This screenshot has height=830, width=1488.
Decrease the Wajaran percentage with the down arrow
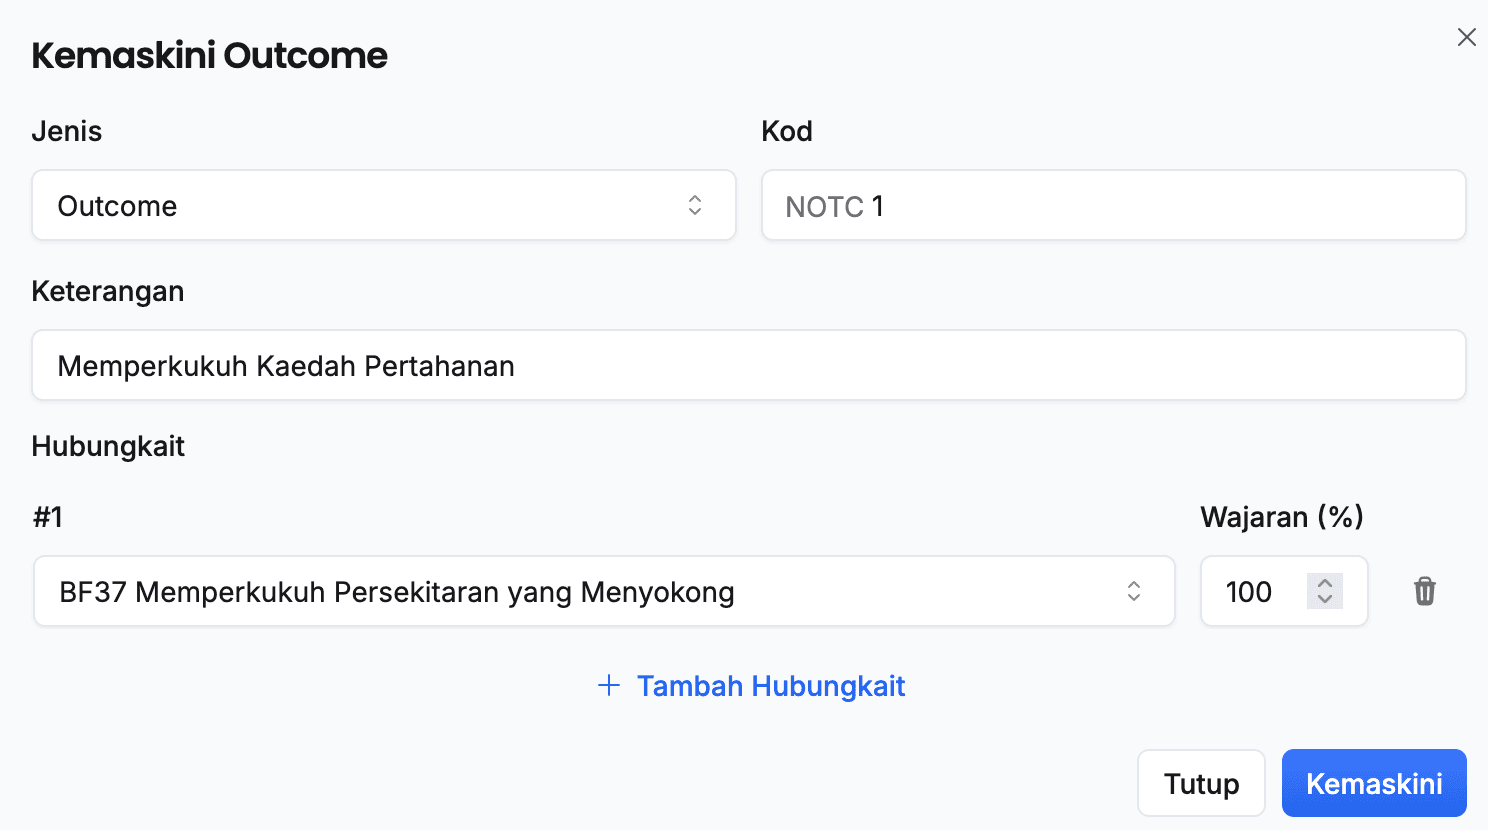pyautogui.click(x=1325, y=599)
